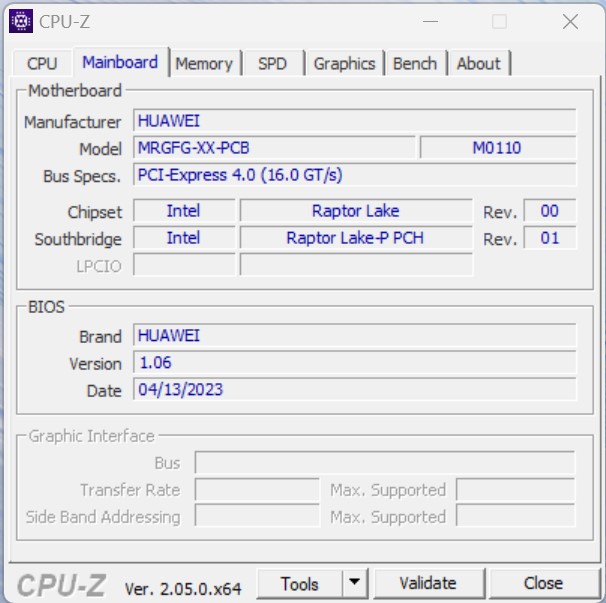Click the BIOS brand HUAWEI field

(x=354, y=335)
